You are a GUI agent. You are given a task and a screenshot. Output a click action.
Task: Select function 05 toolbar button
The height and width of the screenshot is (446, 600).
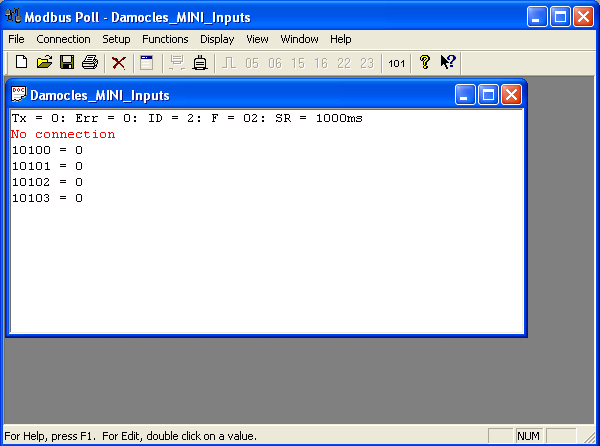(x=252, y=63)
